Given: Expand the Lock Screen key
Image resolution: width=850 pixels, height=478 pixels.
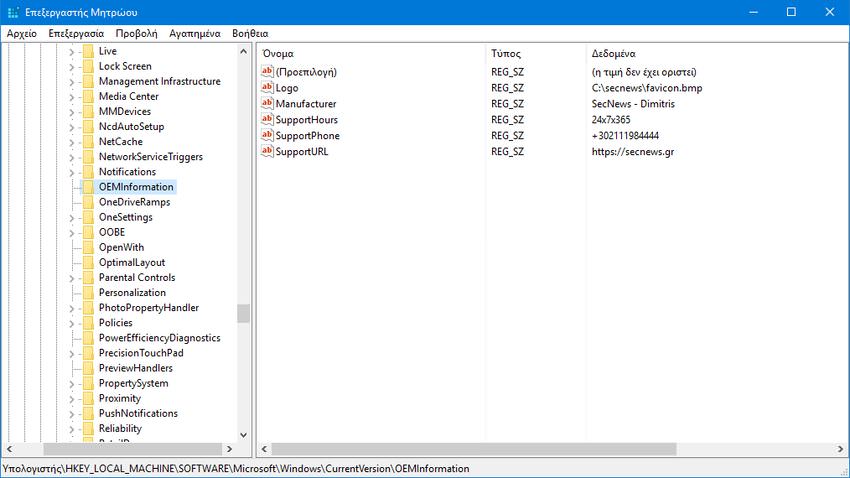Looking at the screenshot, I should point(72,67).
